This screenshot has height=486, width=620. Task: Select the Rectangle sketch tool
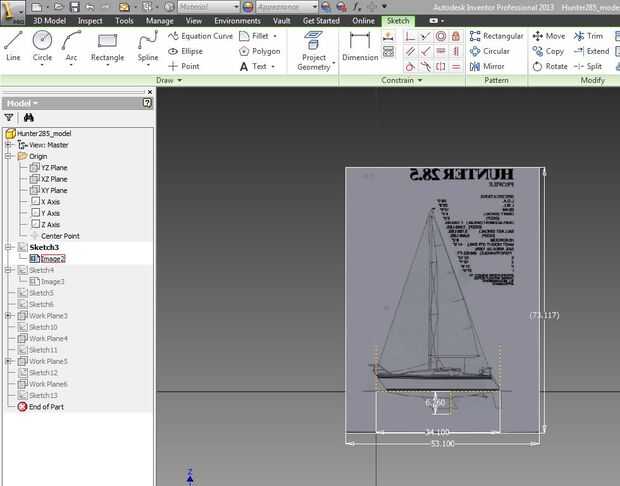click(107, 46)
